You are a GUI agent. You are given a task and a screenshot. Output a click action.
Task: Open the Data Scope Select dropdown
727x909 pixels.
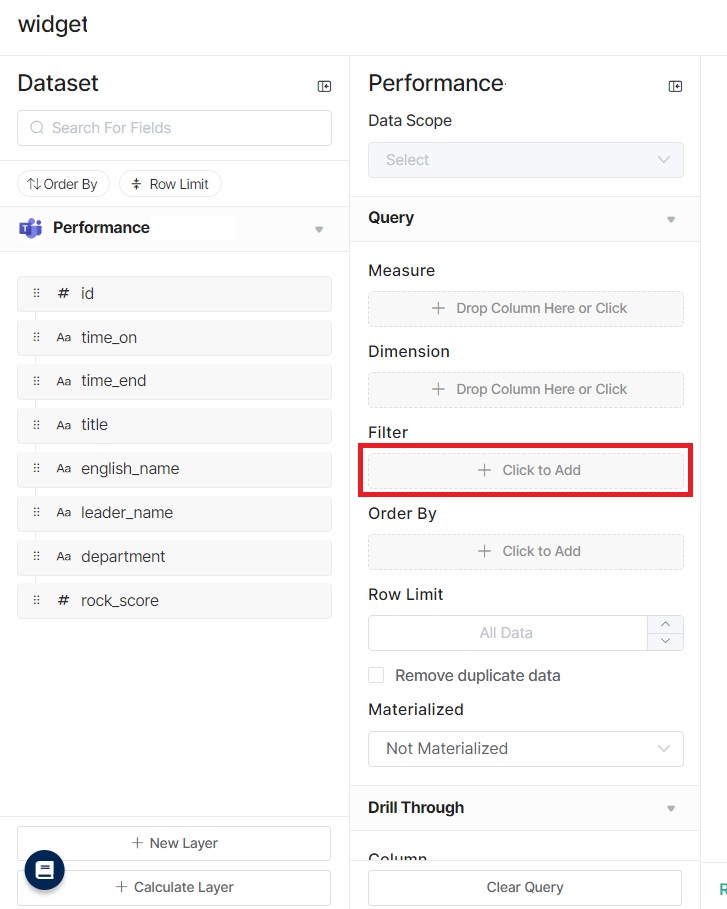click(525, 160)
